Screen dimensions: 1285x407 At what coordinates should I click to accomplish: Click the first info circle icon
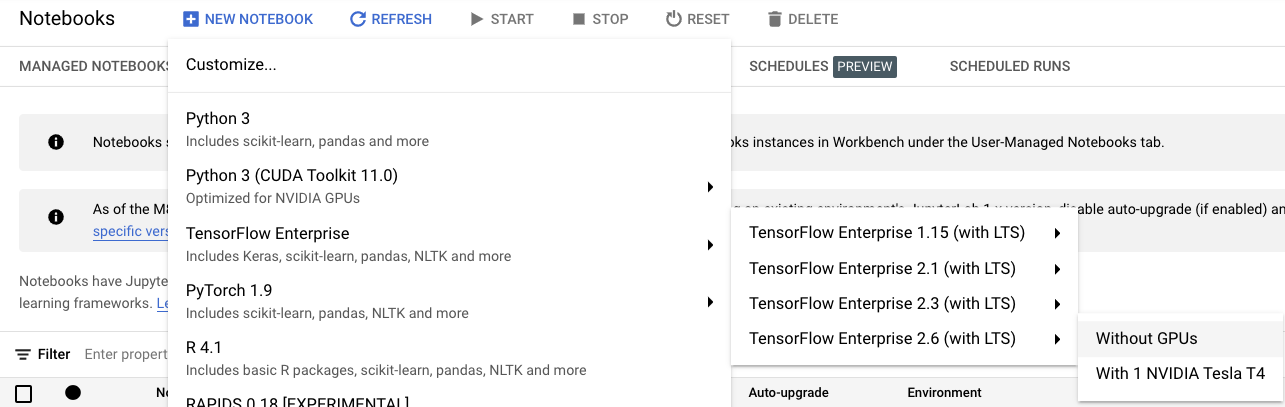[56, 142]
